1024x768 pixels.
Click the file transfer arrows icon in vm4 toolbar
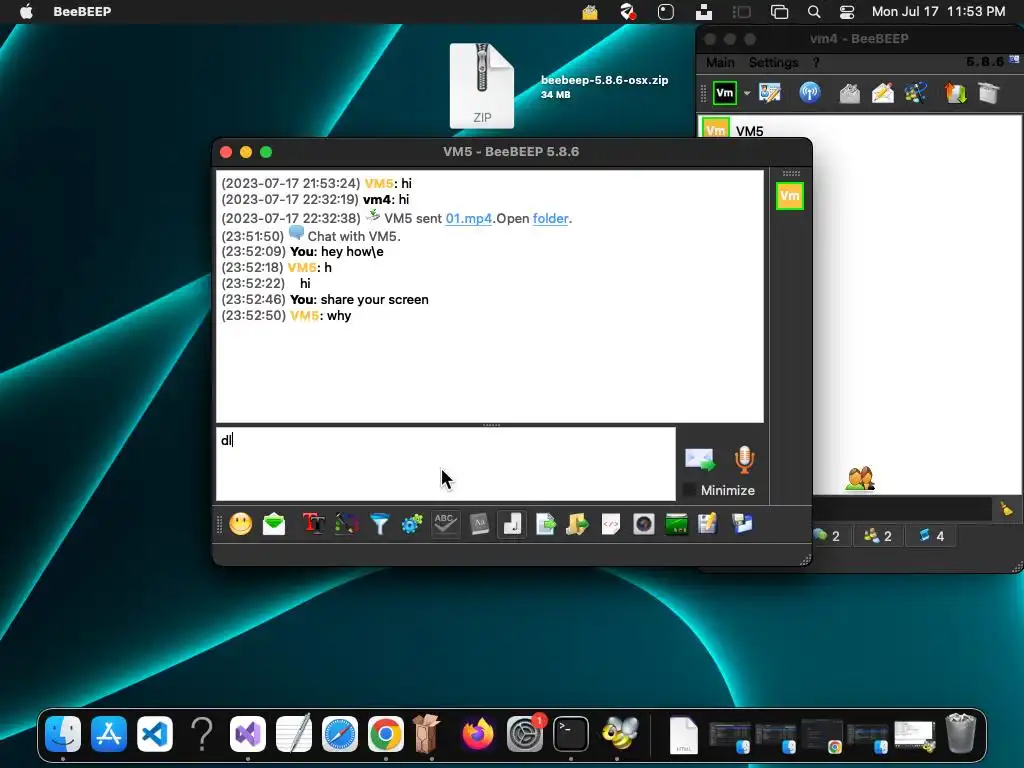tap(955, 93)
